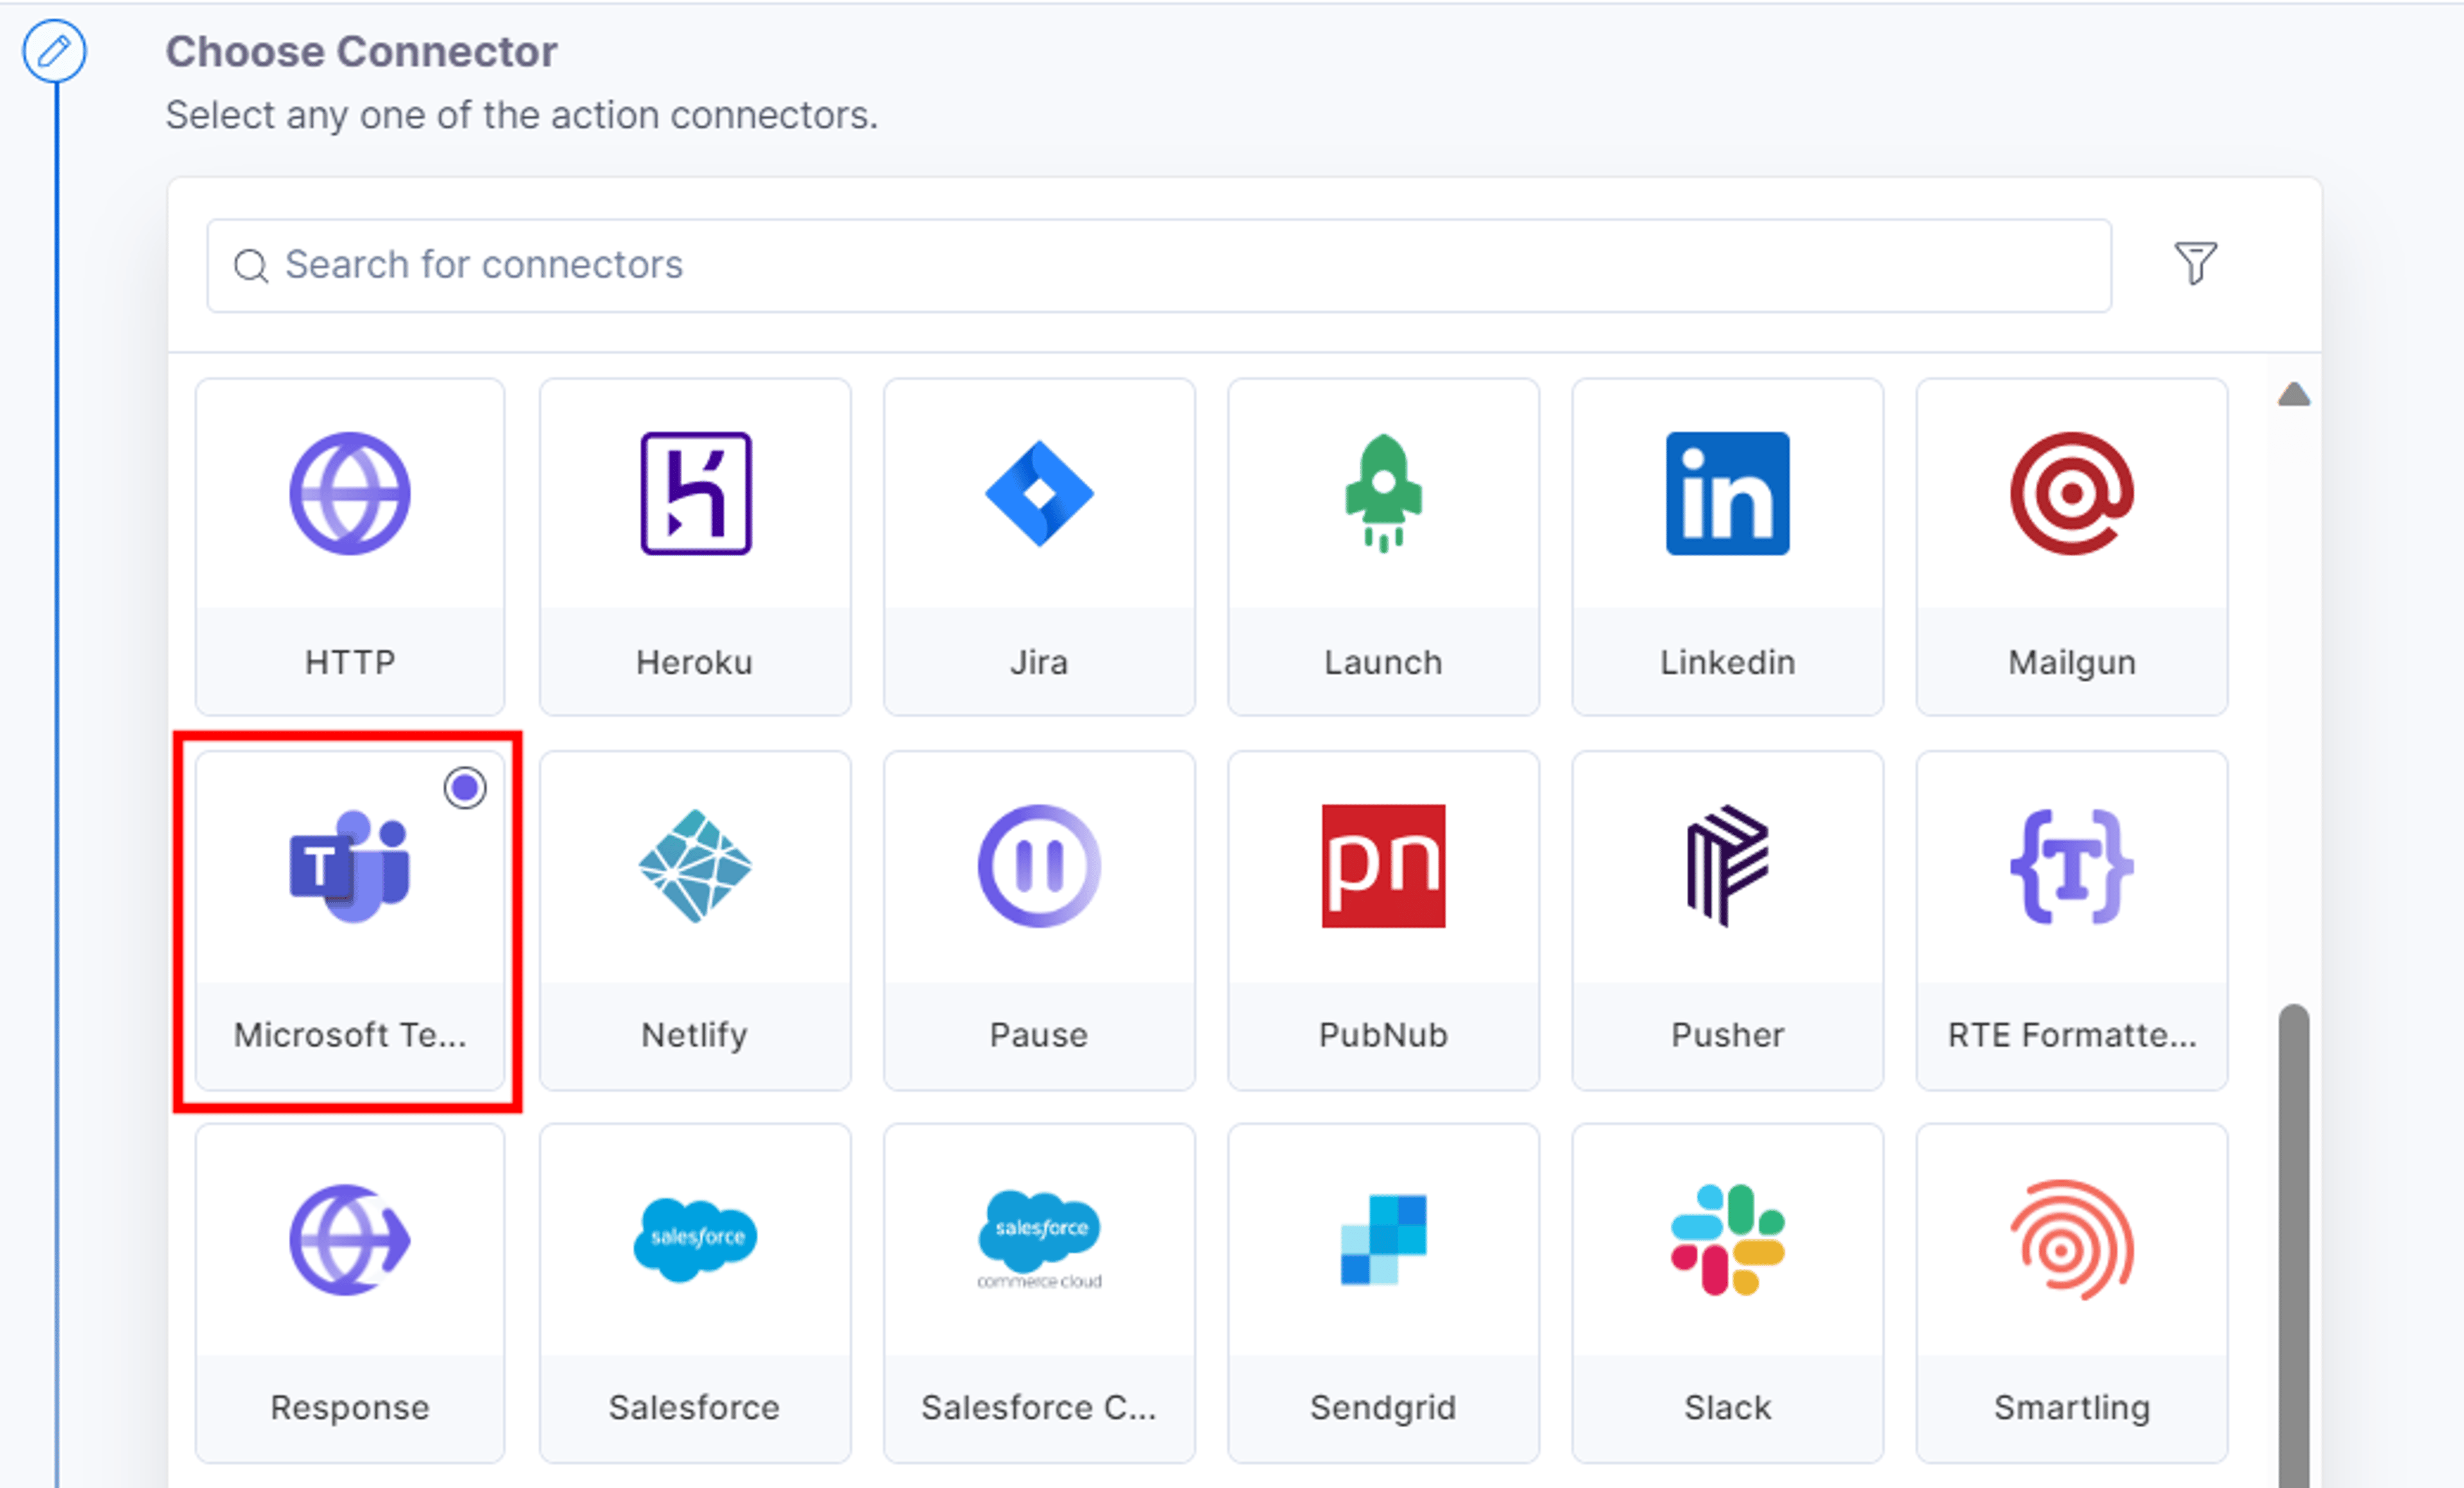Click the Salesforce C... label
This screenshot has height=1488, width=2464.
(x=1039, y=1408)
